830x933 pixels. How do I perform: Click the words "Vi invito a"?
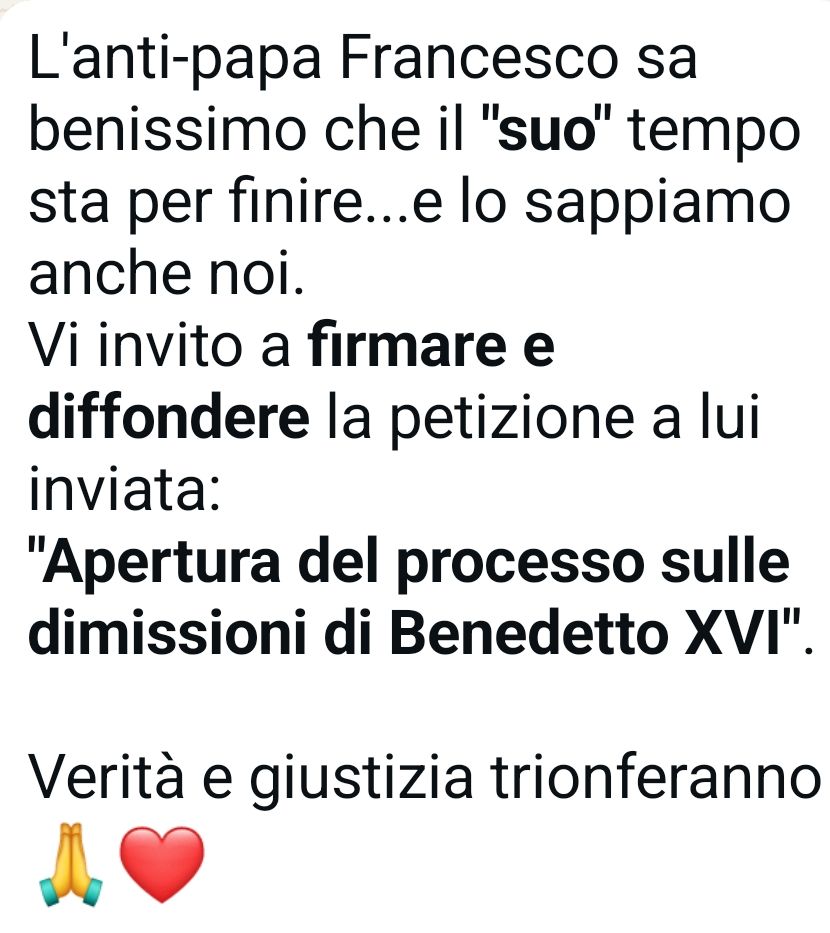click(159, 345)
